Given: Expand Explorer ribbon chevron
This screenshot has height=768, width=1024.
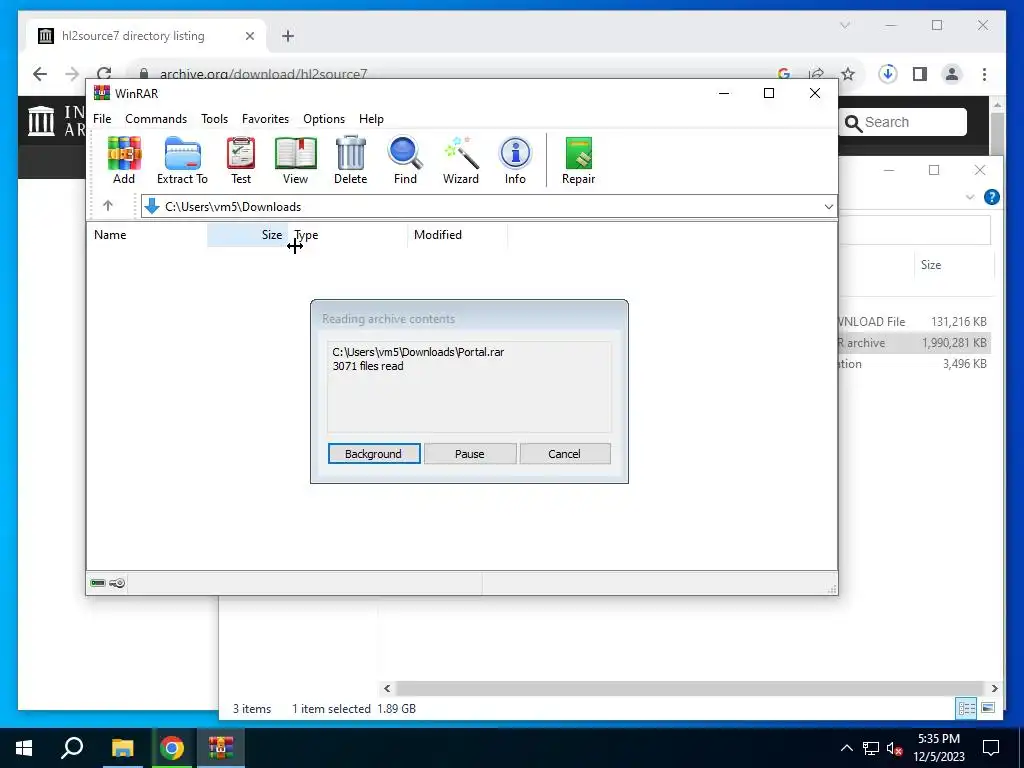Looking at the screenshot, I should tap(970, 197).
